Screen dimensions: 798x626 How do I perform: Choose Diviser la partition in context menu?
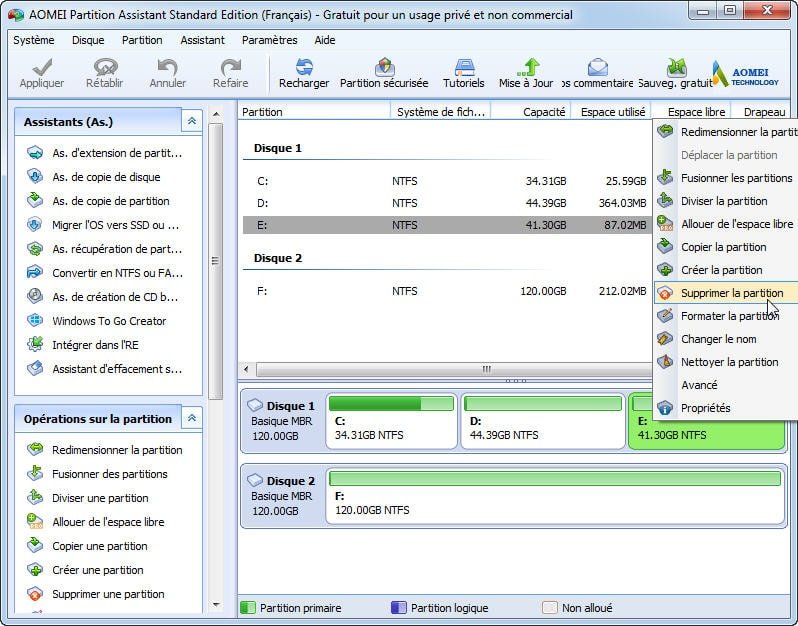[726, 201]
